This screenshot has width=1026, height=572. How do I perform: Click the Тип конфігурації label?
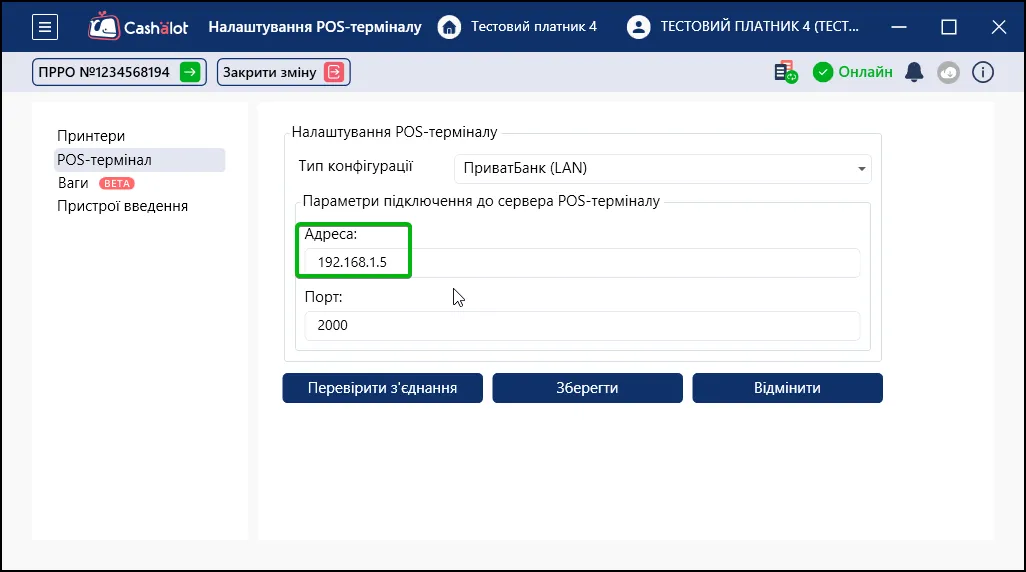coord(355,166)
